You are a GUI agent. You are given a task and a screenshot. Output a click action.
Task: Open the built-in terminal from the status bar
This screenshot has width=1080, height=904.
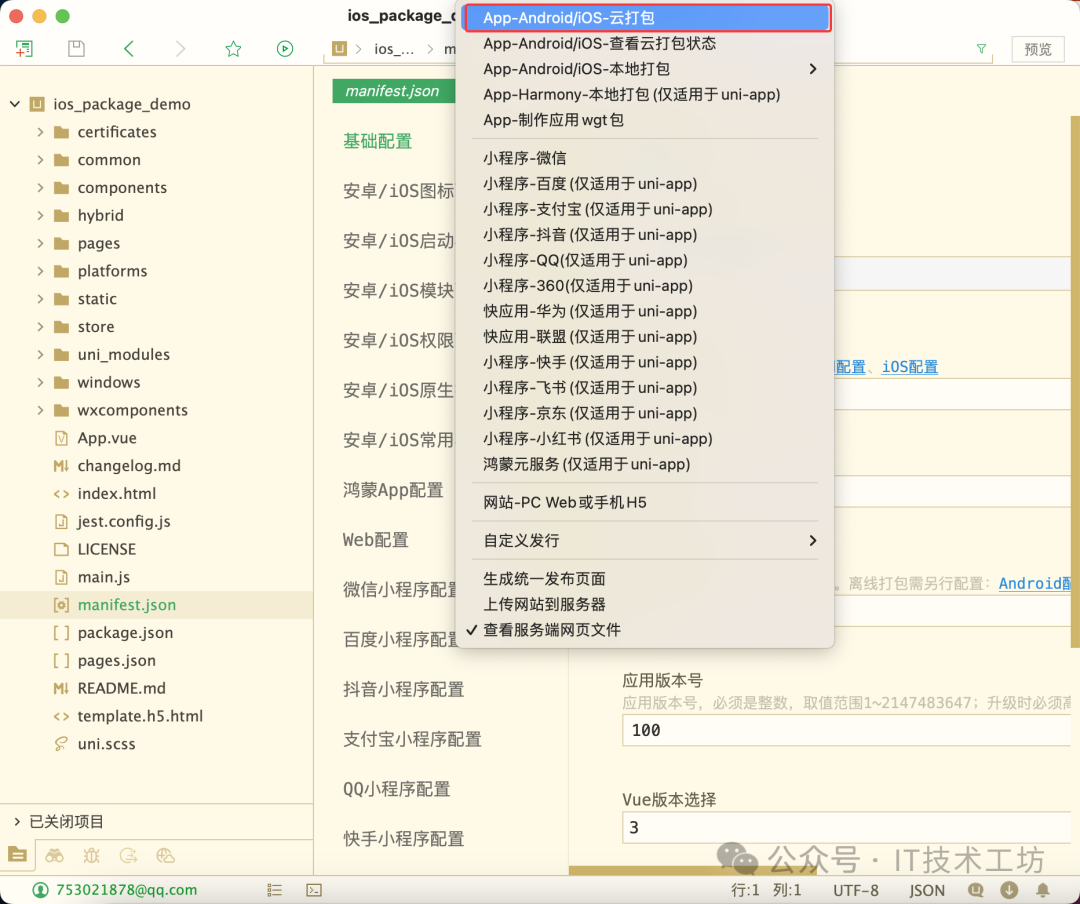point(314,889)
